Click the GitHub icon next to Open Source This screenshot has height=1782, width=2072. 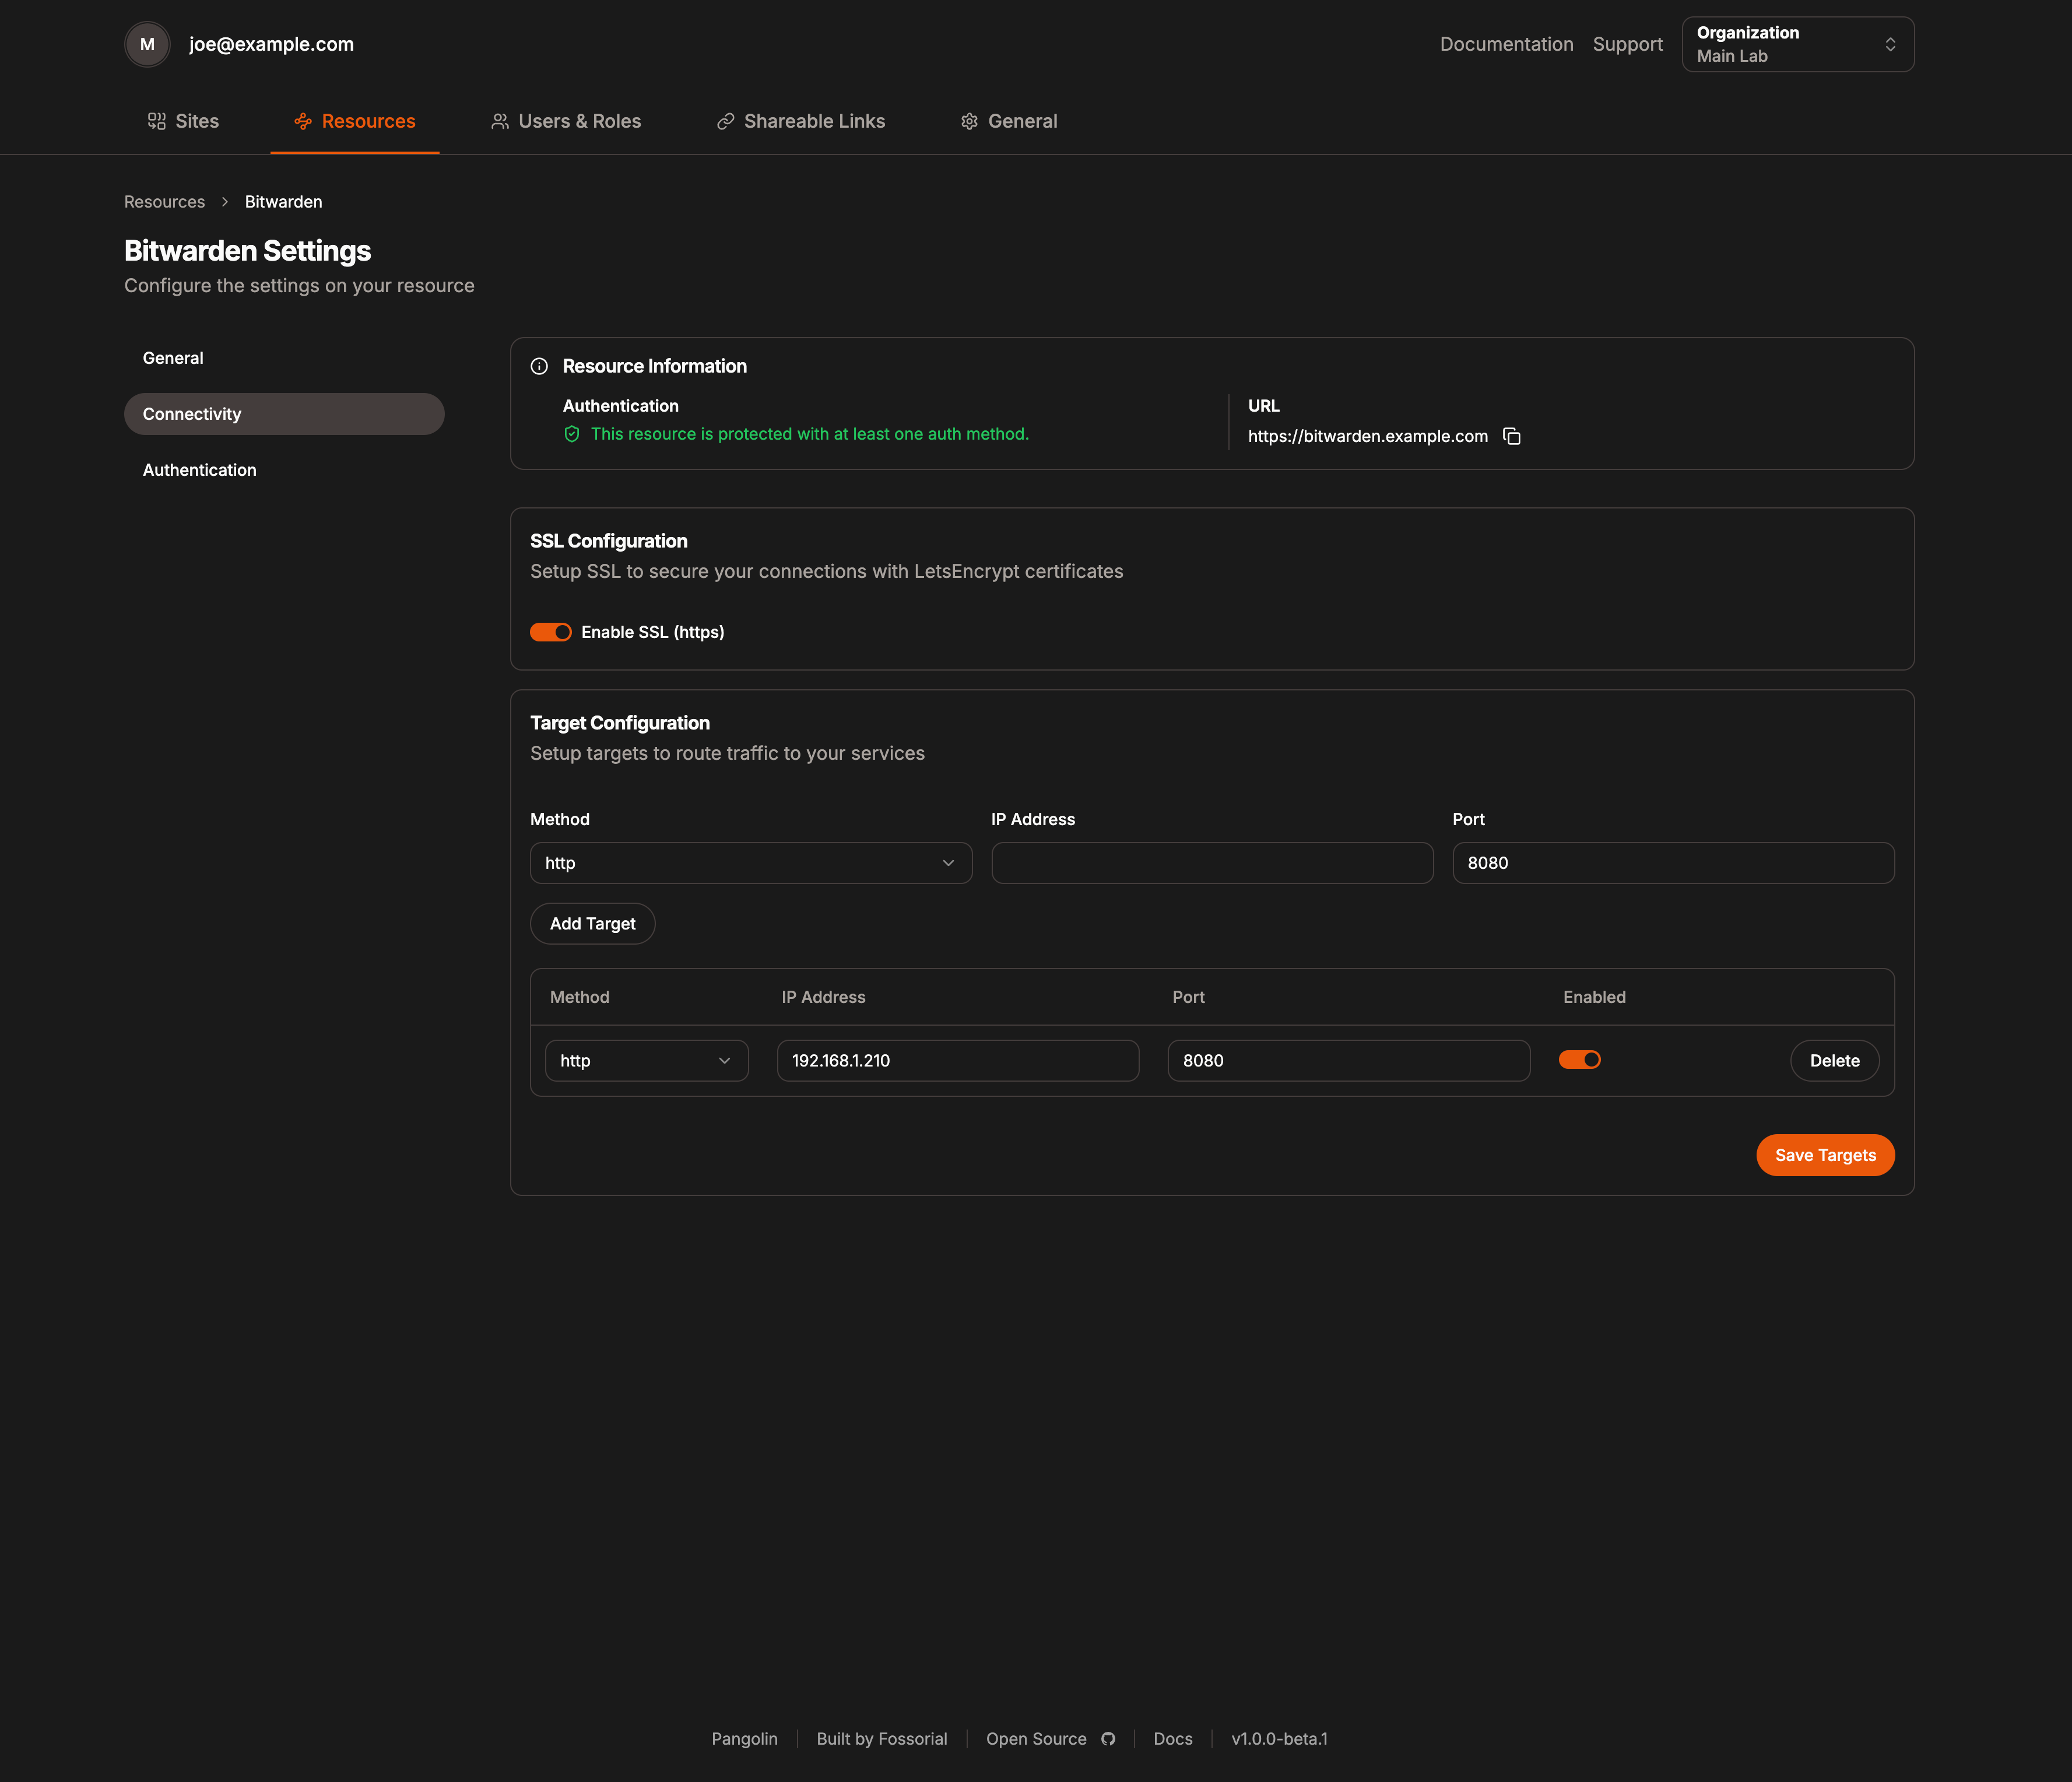pyautogui.click(x=1109, y=1738)
